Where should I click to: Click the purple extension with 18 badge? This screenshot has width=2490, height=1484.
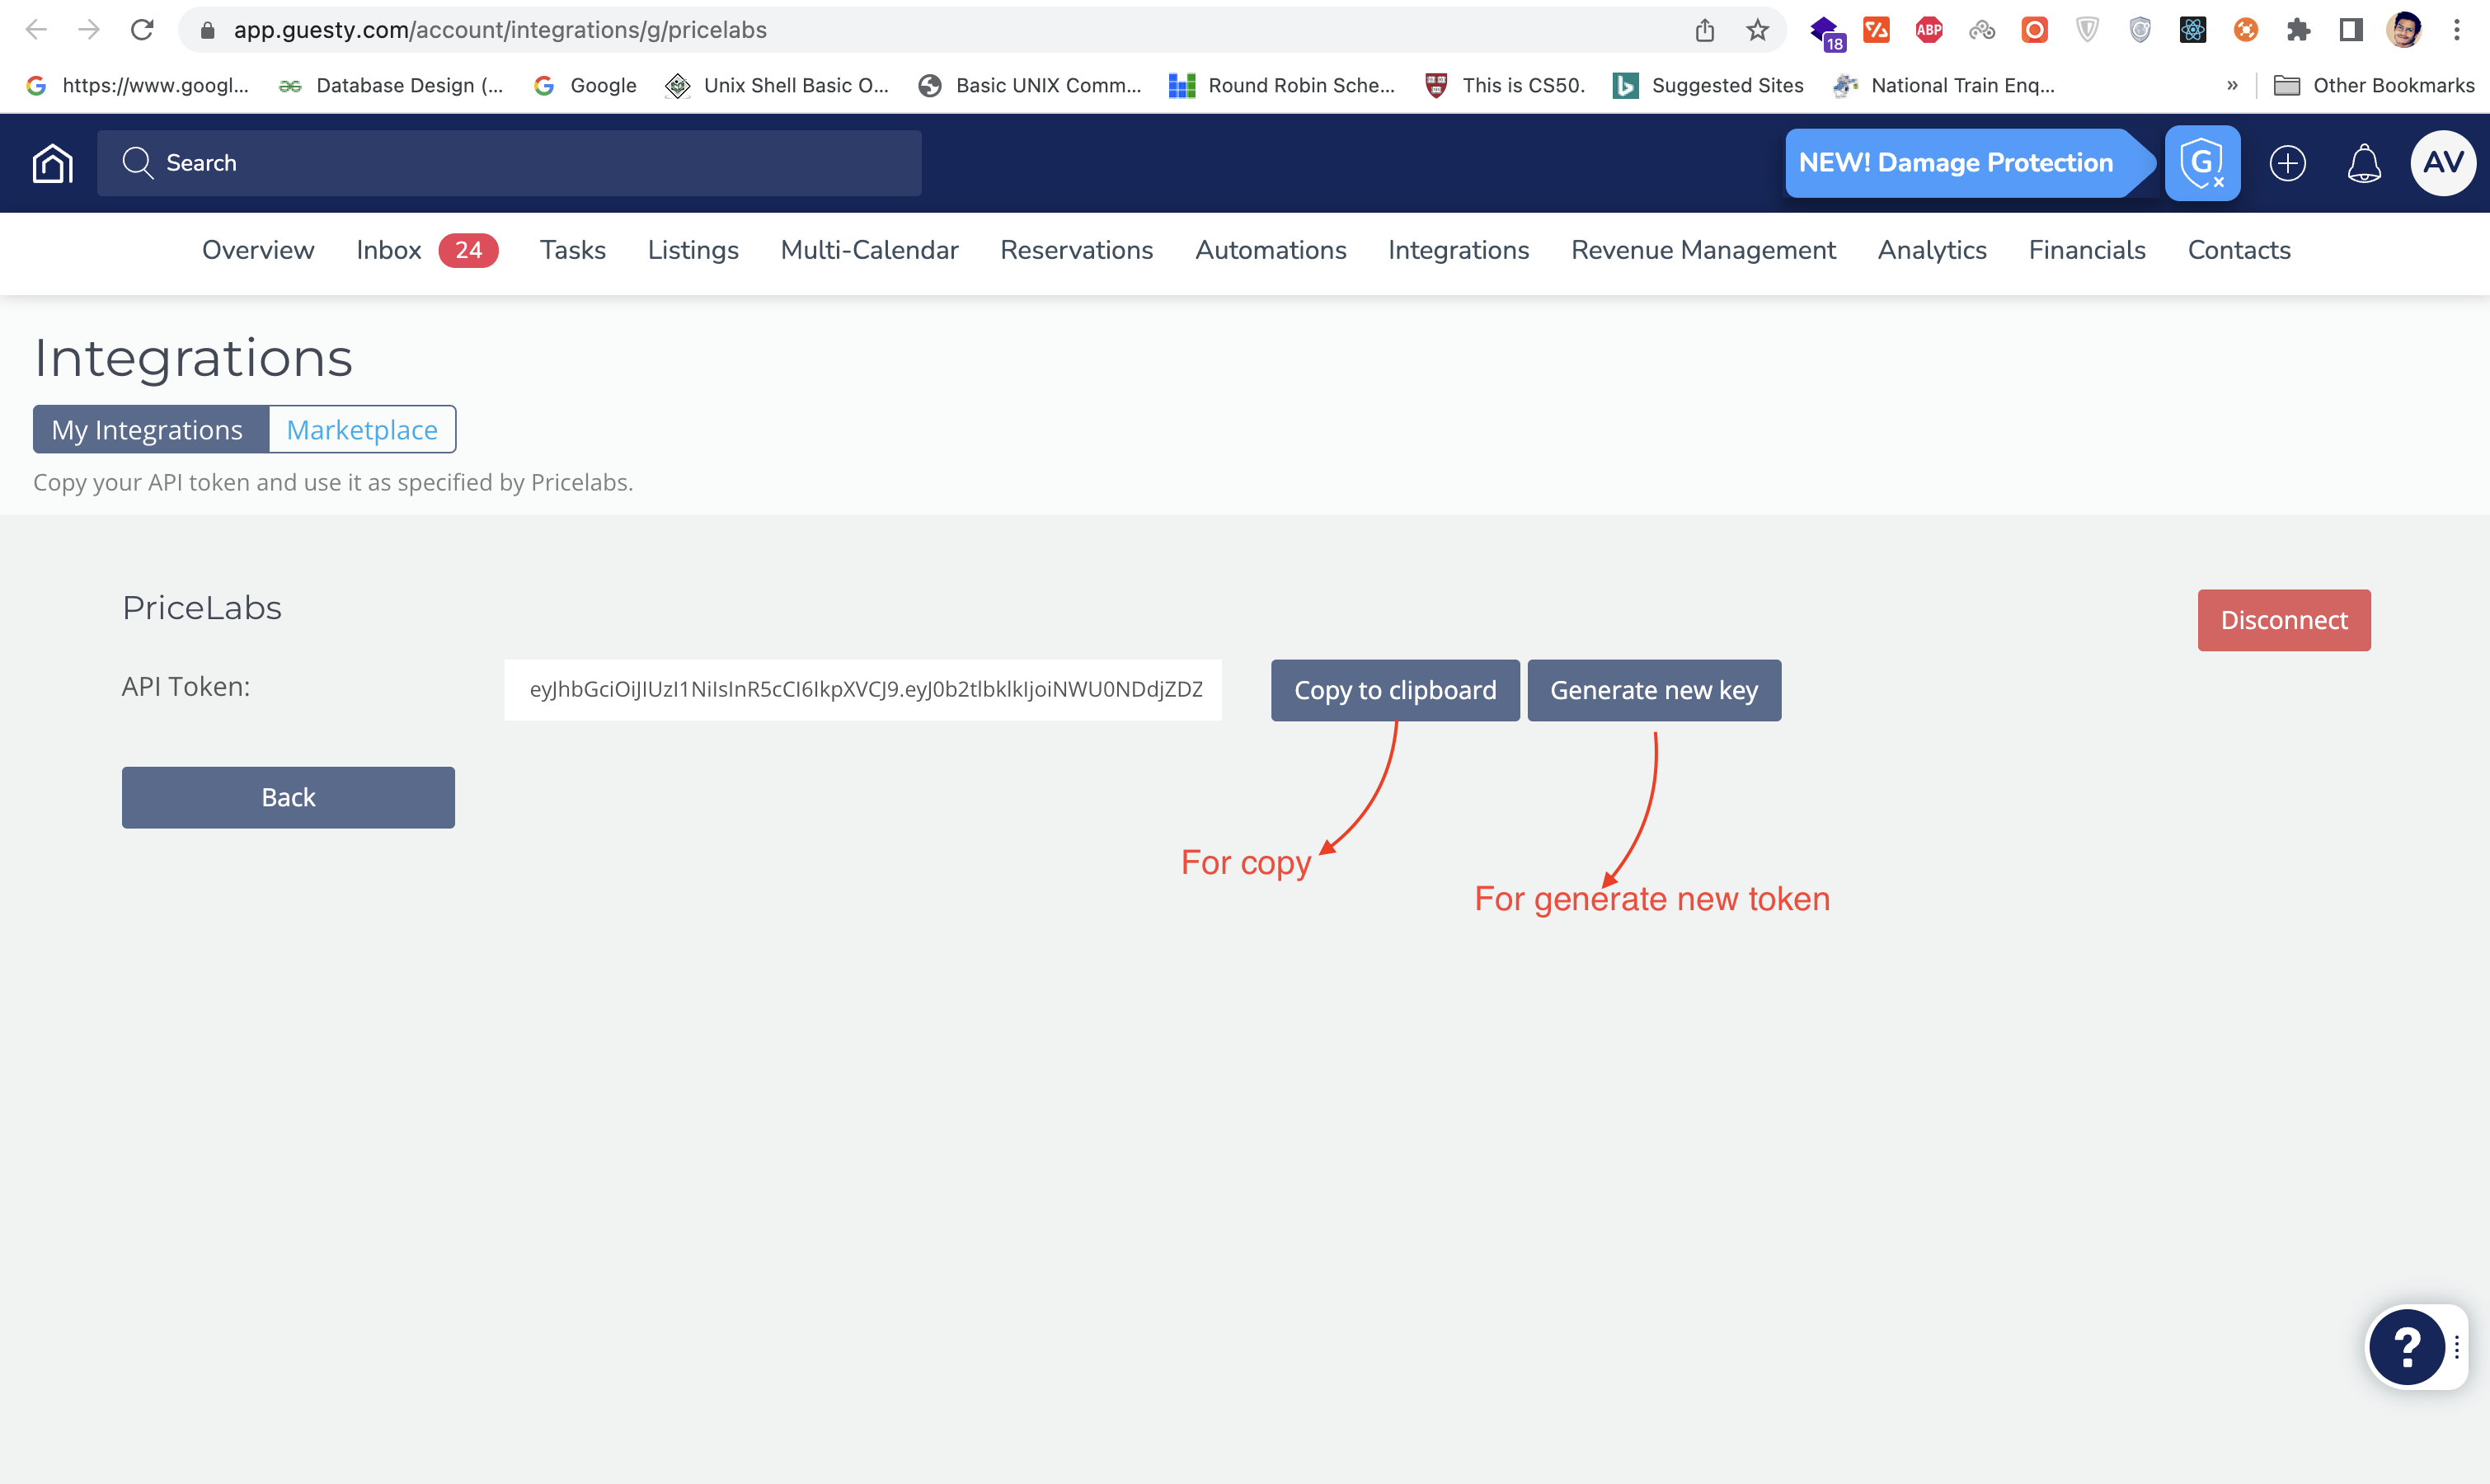[x=1827, y=32]
